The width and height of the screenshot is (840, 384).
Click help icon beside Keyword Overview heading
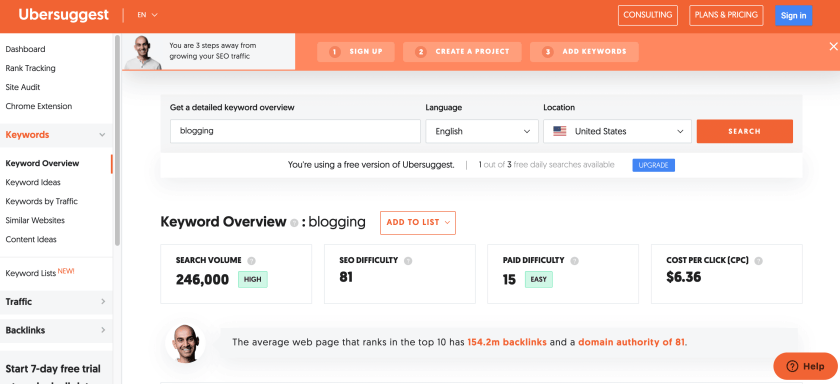click(x=294, y=223)
